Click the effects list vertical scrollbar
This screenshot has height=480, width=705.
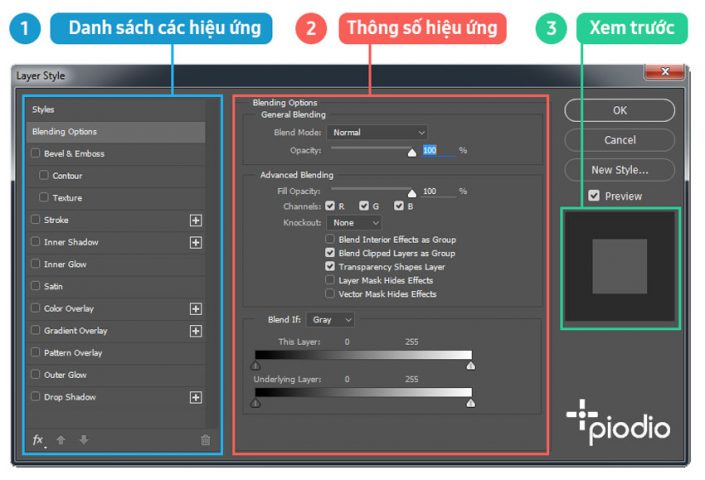[x=211, y=264]
